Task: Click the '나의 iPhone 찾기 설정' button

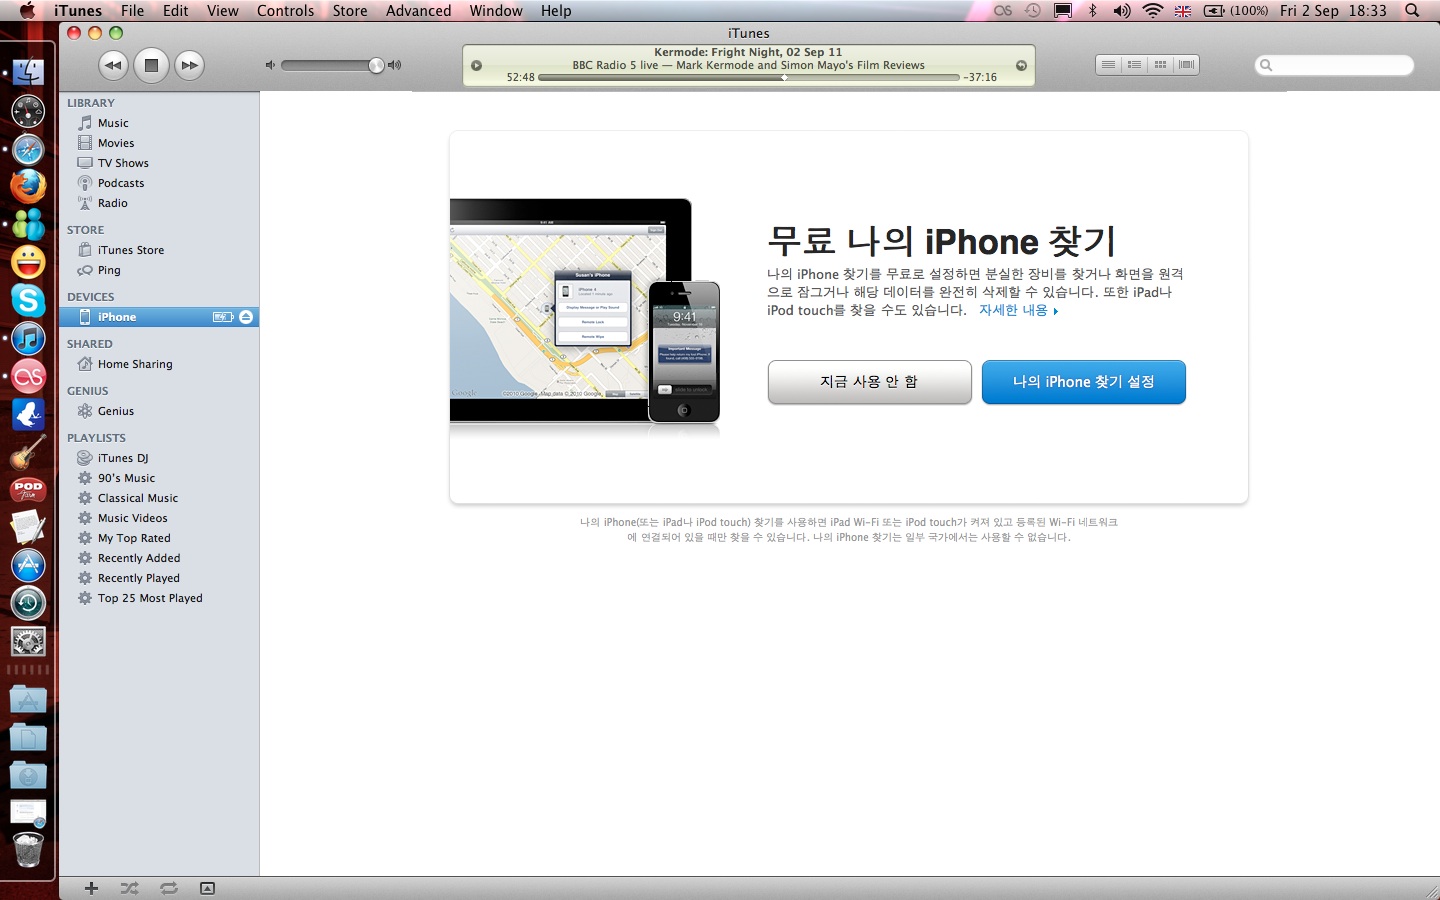Action: [x=1083, y=382]
